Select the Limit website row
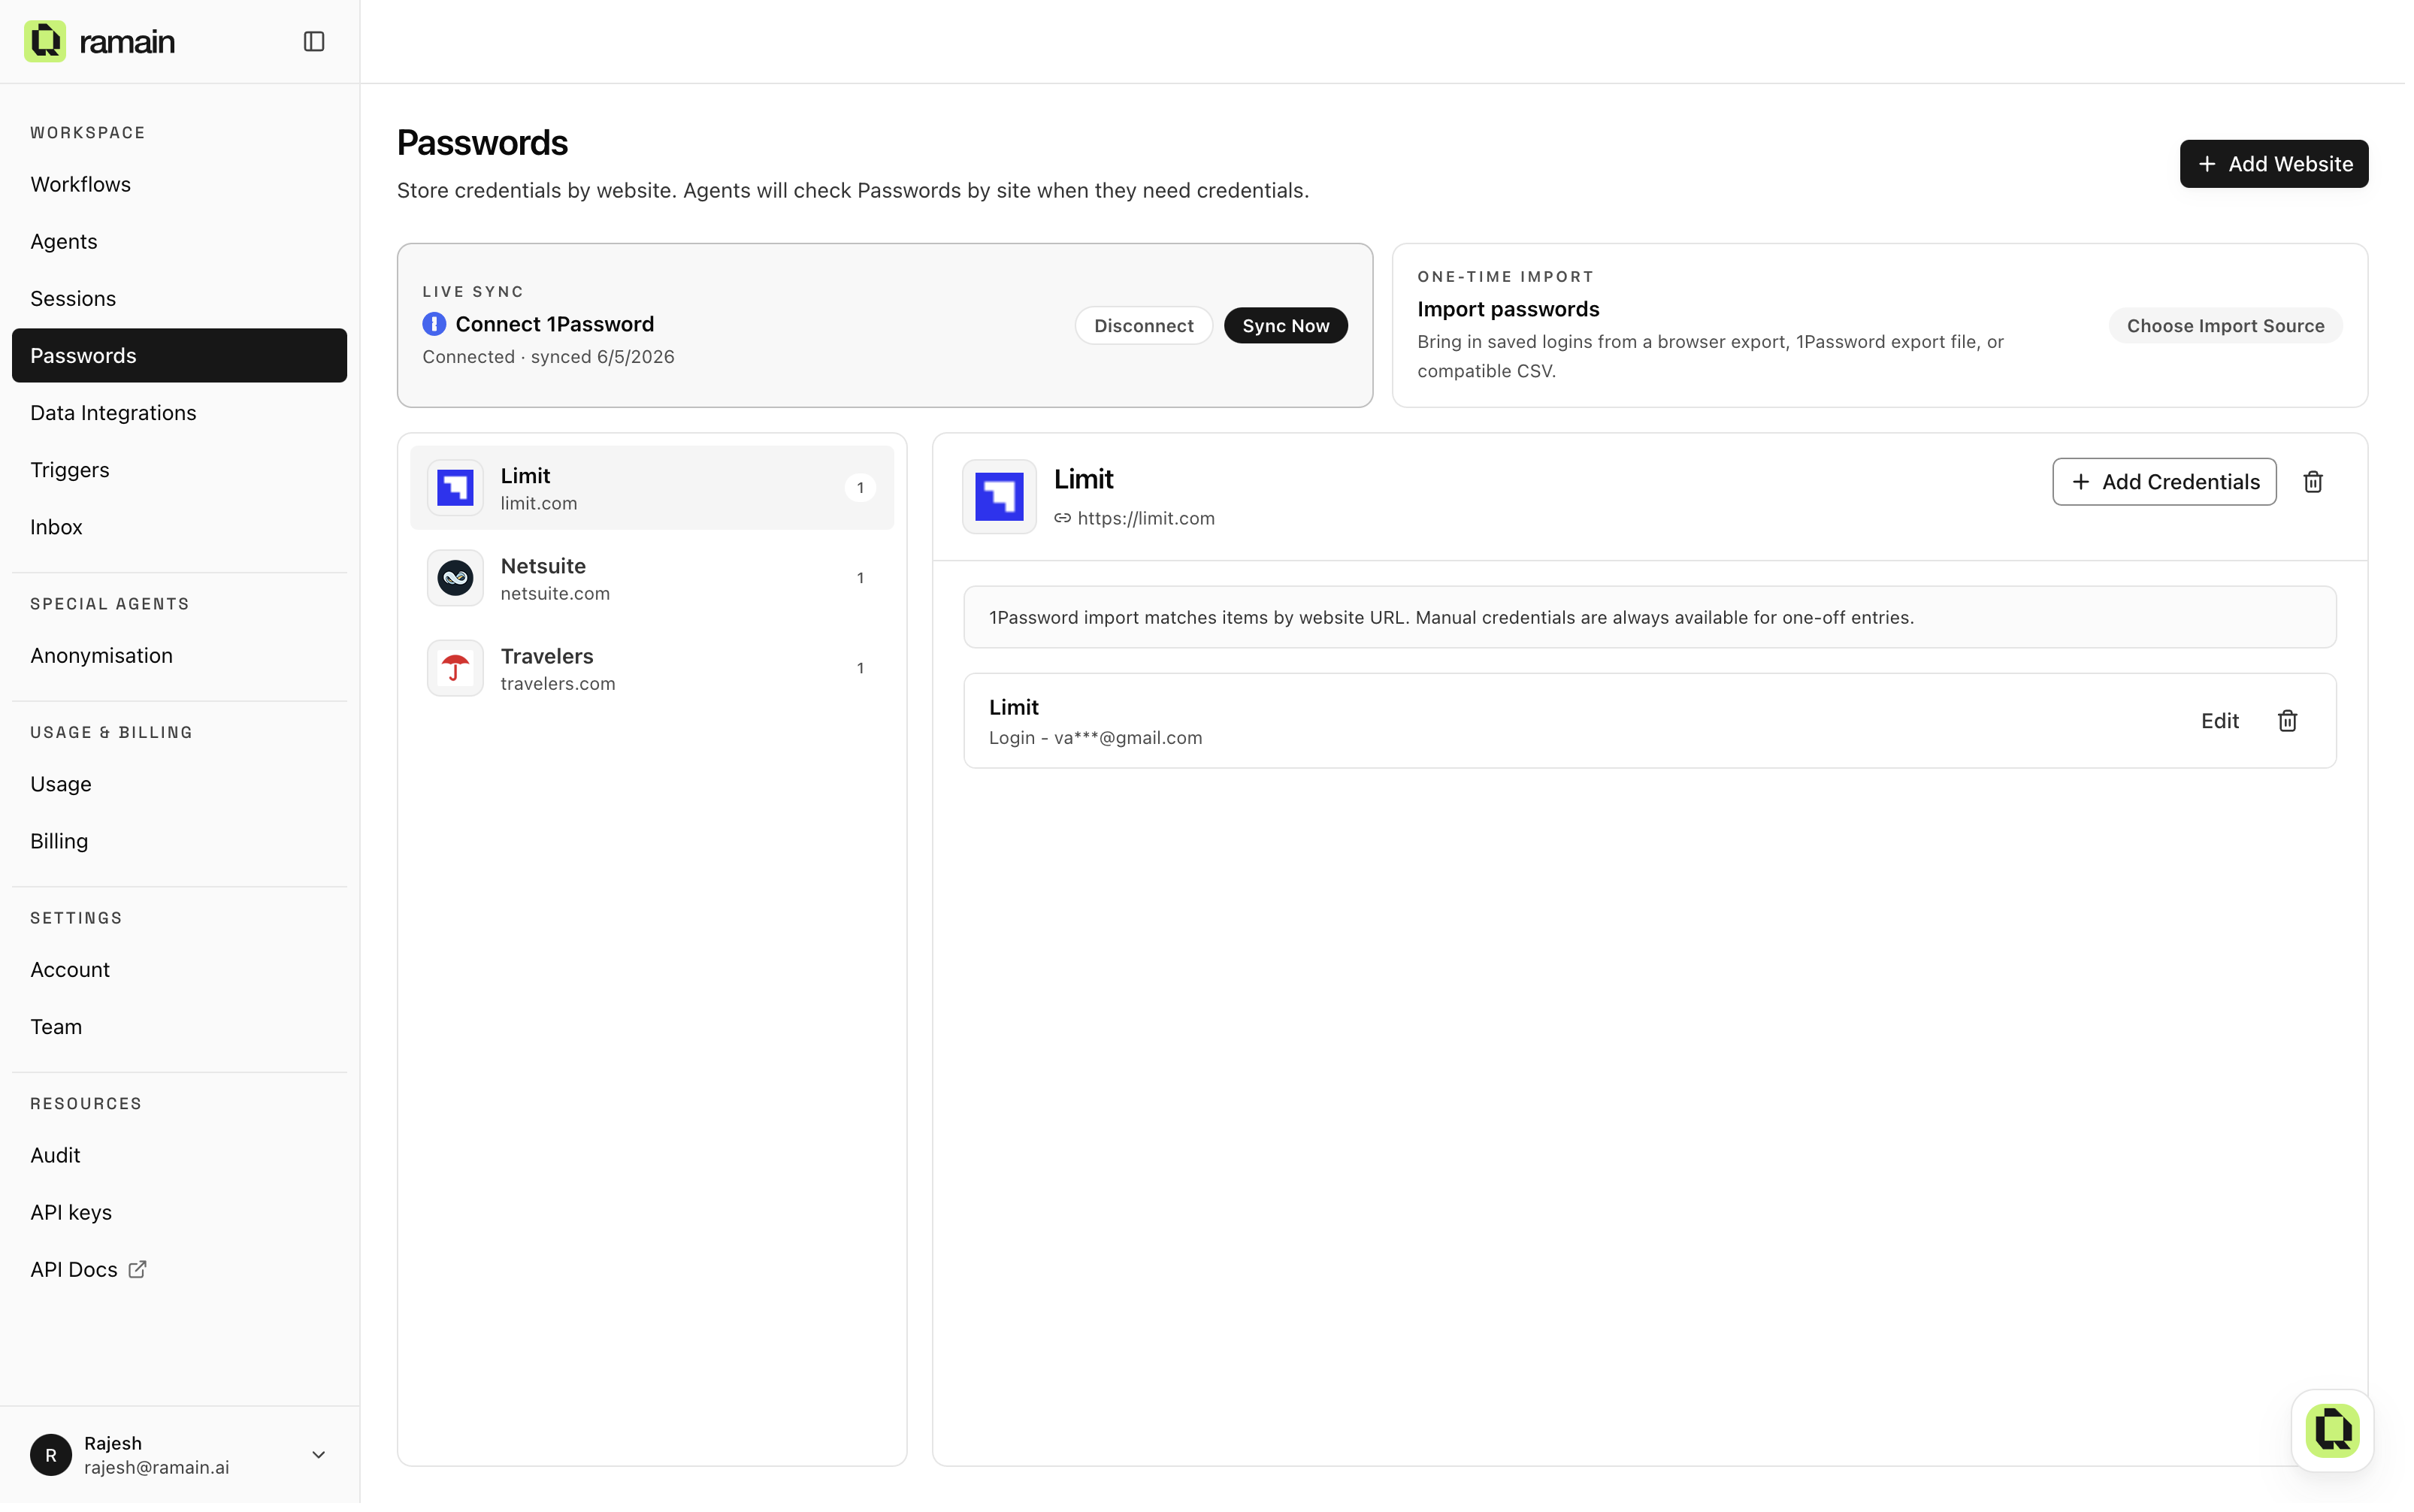The width and height of the screenshot is (2414, 1512). 652,488
